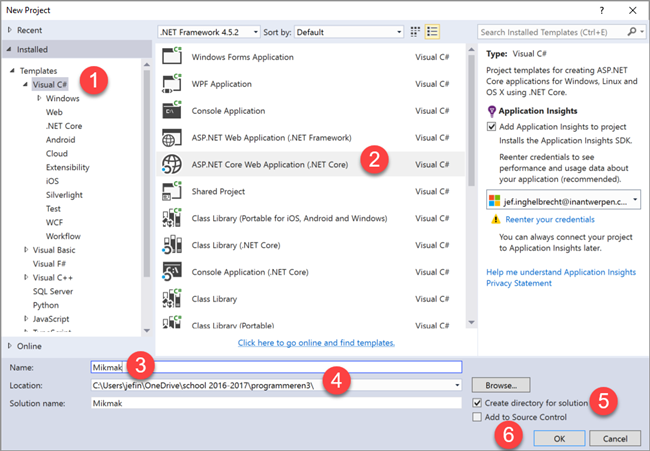This screenshot has height=451, width=650.
Task: Click the Microsoft account logo icon
Action: (495, 201)
